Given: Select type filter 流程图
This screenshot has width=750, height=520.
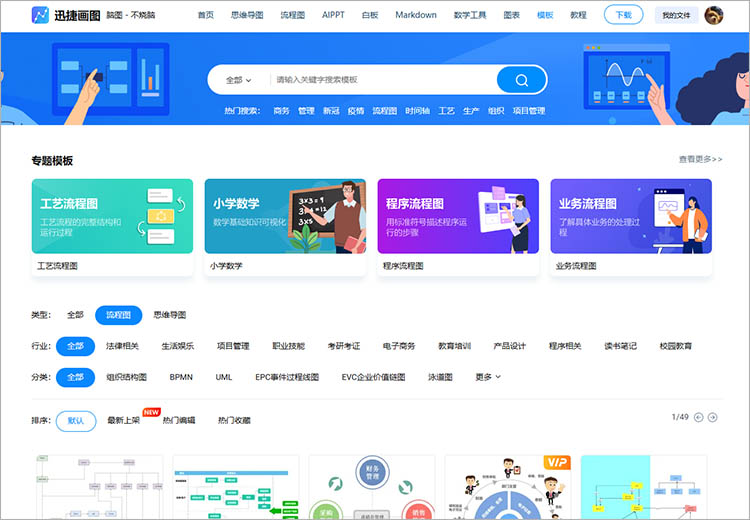Looking at the screenshot, I should pos(119,315).
